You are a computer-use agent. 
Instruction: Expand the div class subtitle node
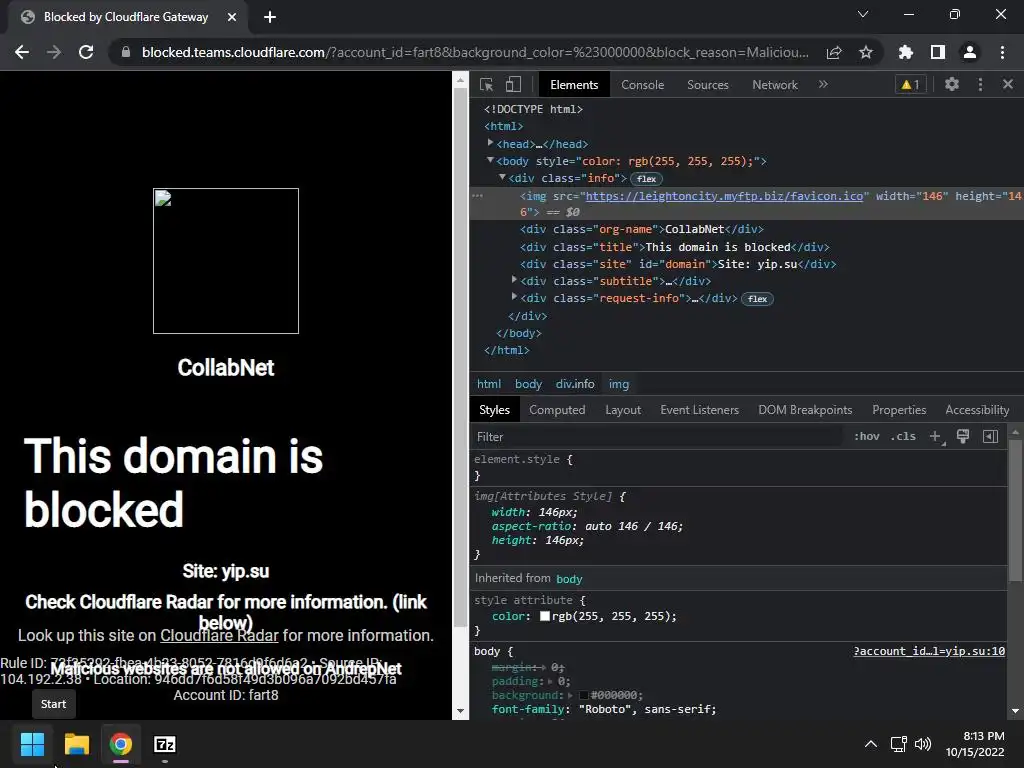(x=515, y=280)
